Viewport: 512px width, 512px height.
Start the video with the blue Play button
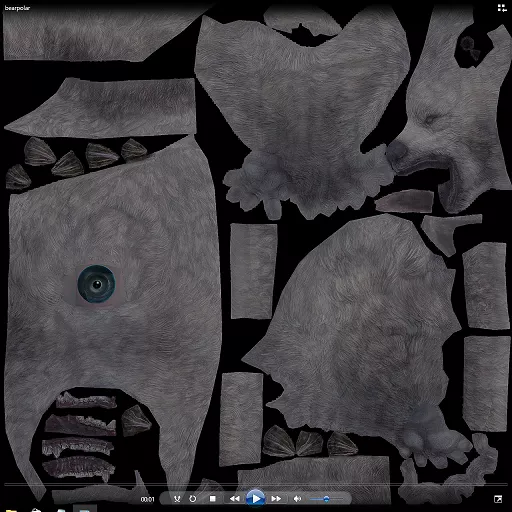255,499
